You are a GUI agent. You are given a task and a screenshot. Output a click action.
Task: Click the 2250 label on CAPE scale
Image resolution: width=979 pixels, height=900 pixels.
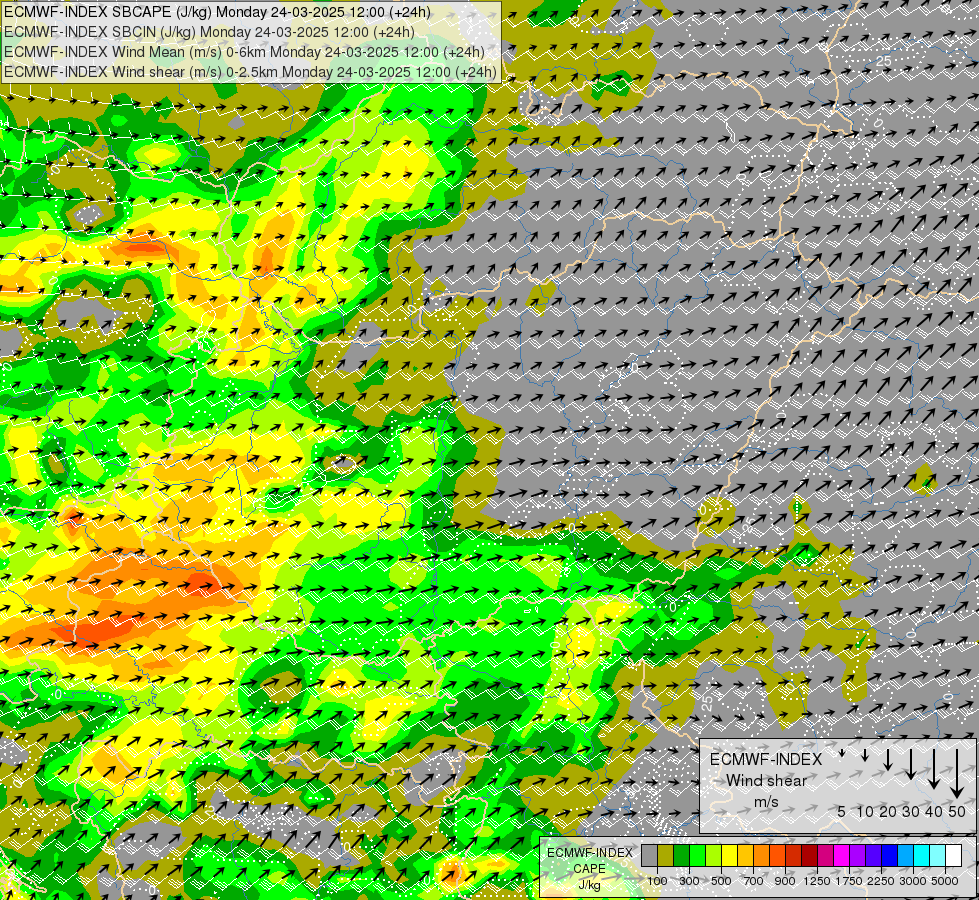880,881
